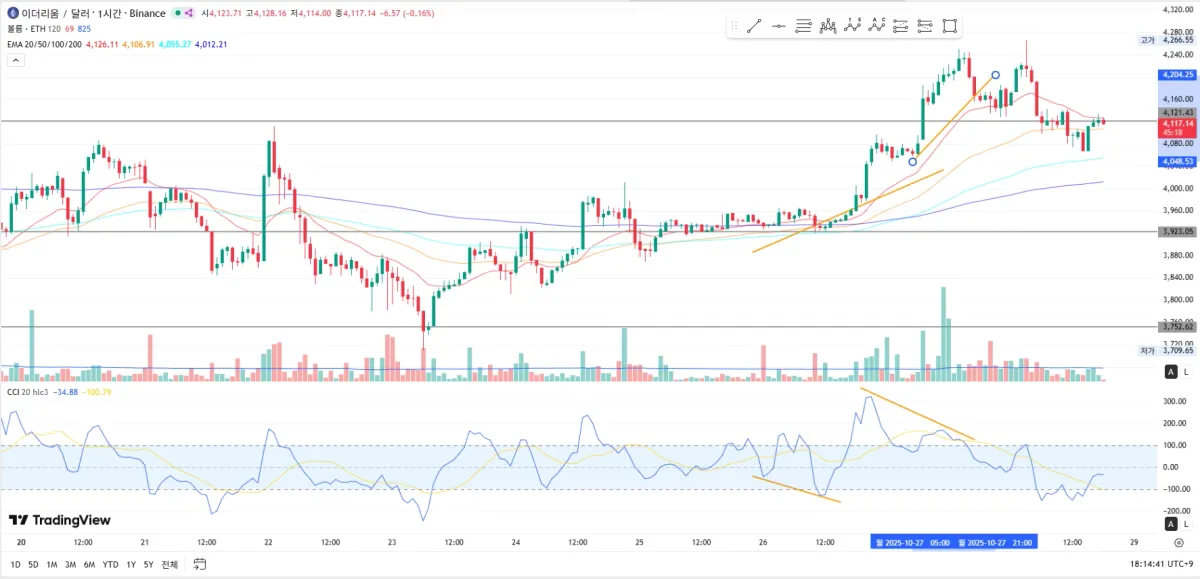Click the 4,320.00 price axis tick
This screenshot has width=1200, height=579.
[x=1177, y=9]
